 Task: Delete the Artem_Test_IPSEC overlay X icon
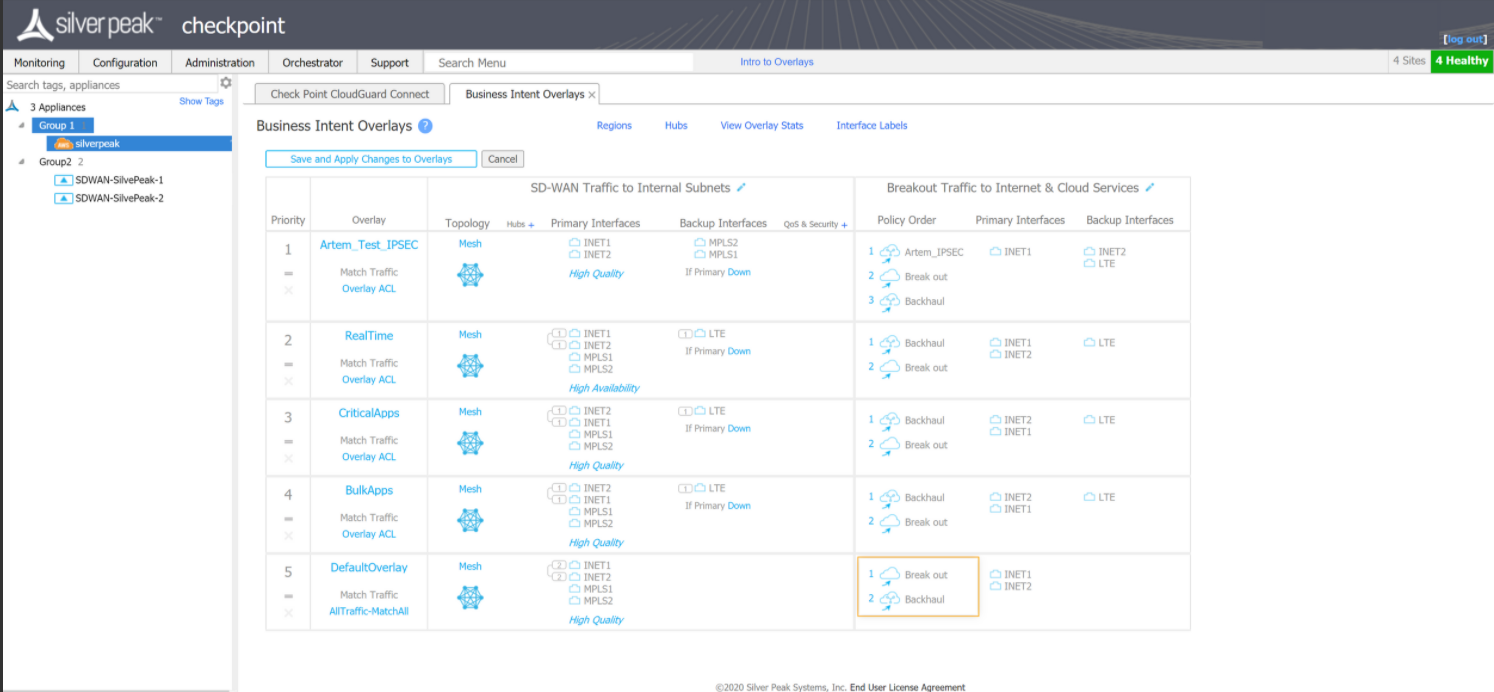[289, 290]
